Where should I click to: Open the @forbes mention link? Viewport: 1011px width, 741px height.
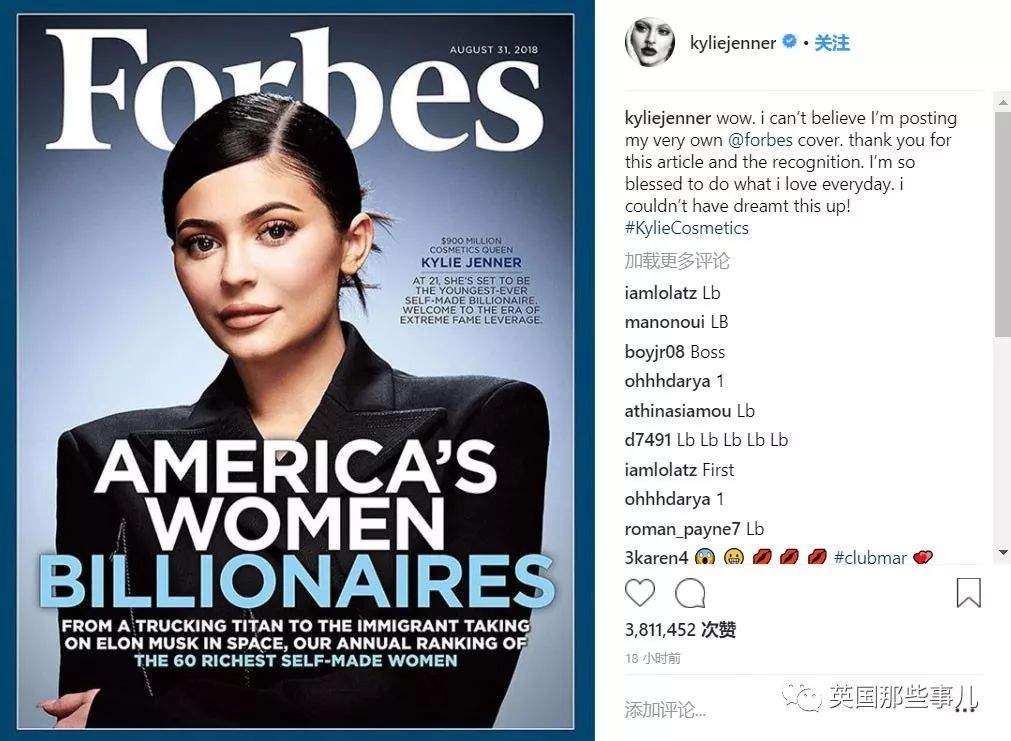click(760, 140)
